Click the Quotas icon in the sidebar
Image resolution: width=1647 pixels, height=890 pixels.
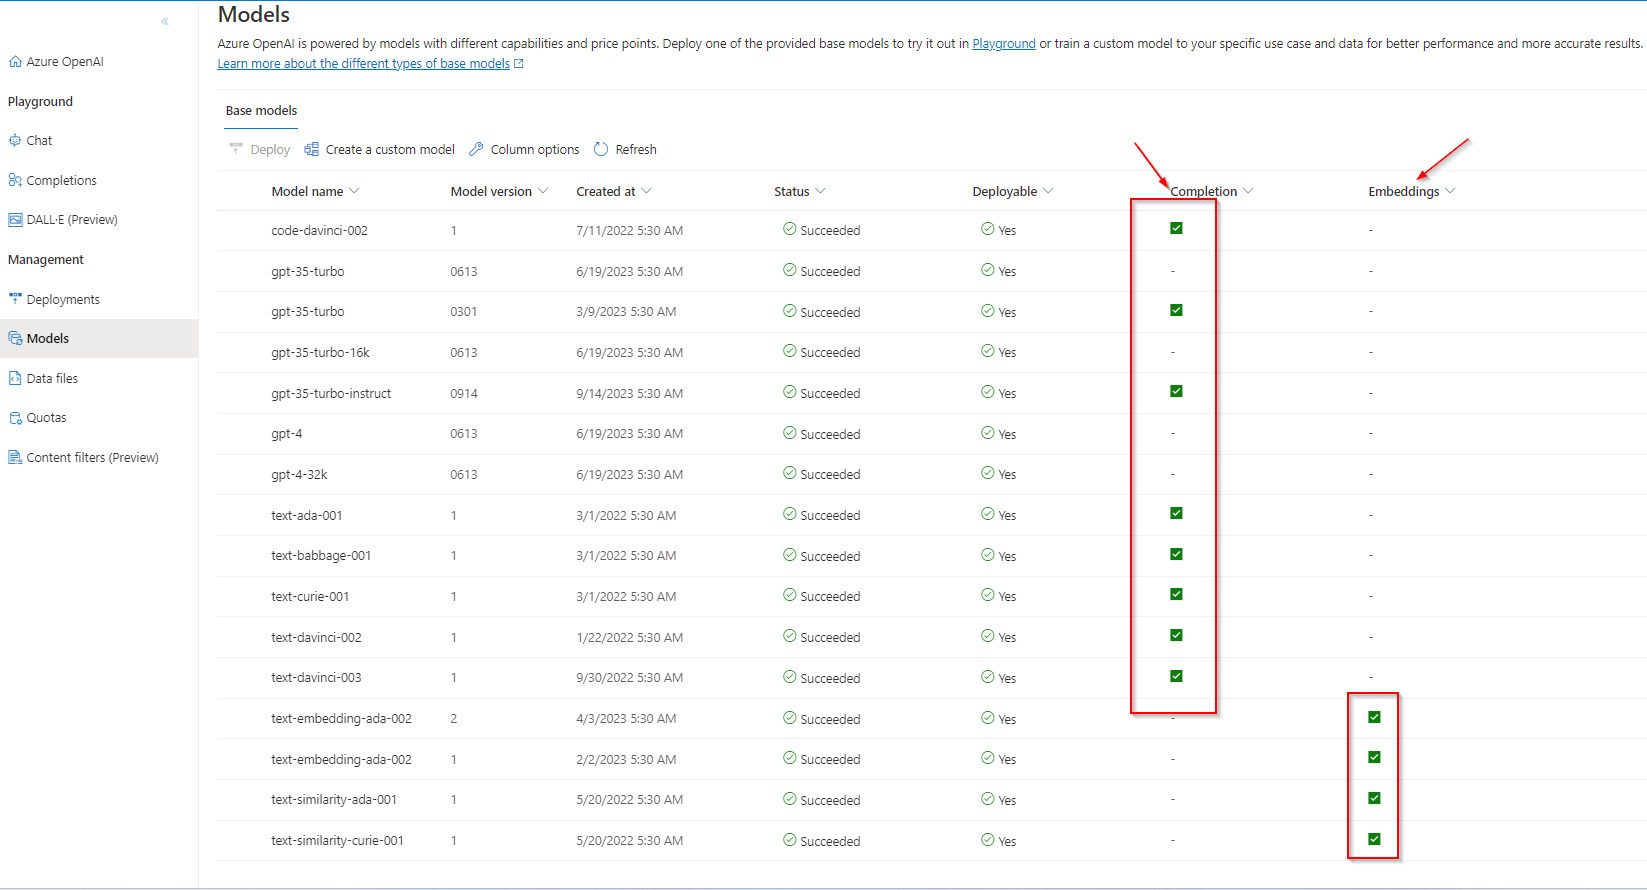pyautogui.click(x=15, y=417)
